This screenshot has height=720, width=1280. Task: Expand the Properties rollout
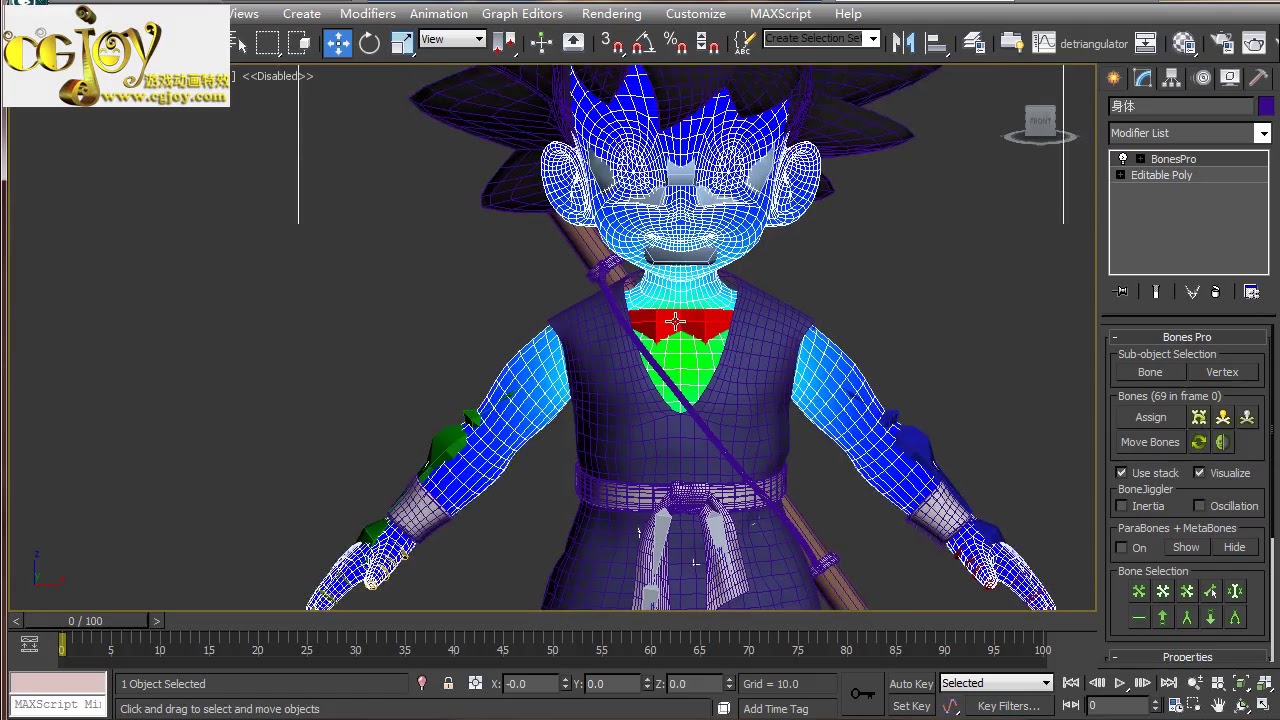point(1187,657)
